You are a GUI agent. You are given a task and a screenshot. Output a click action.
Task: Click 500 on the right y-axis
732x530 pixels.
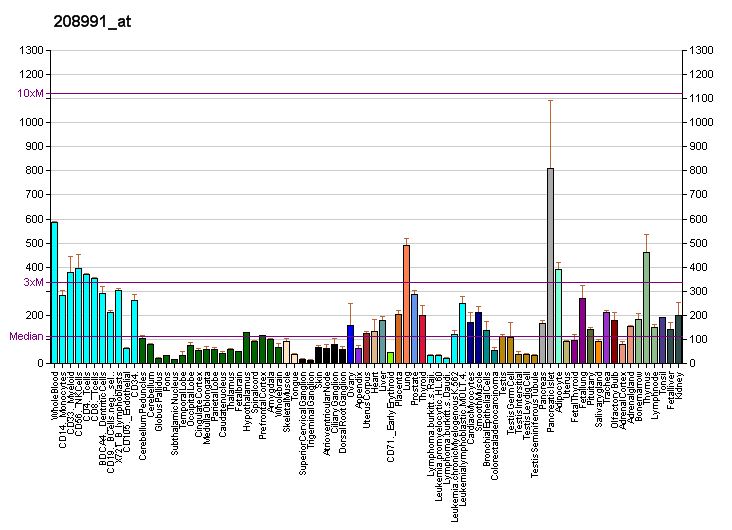click(700, 243)
